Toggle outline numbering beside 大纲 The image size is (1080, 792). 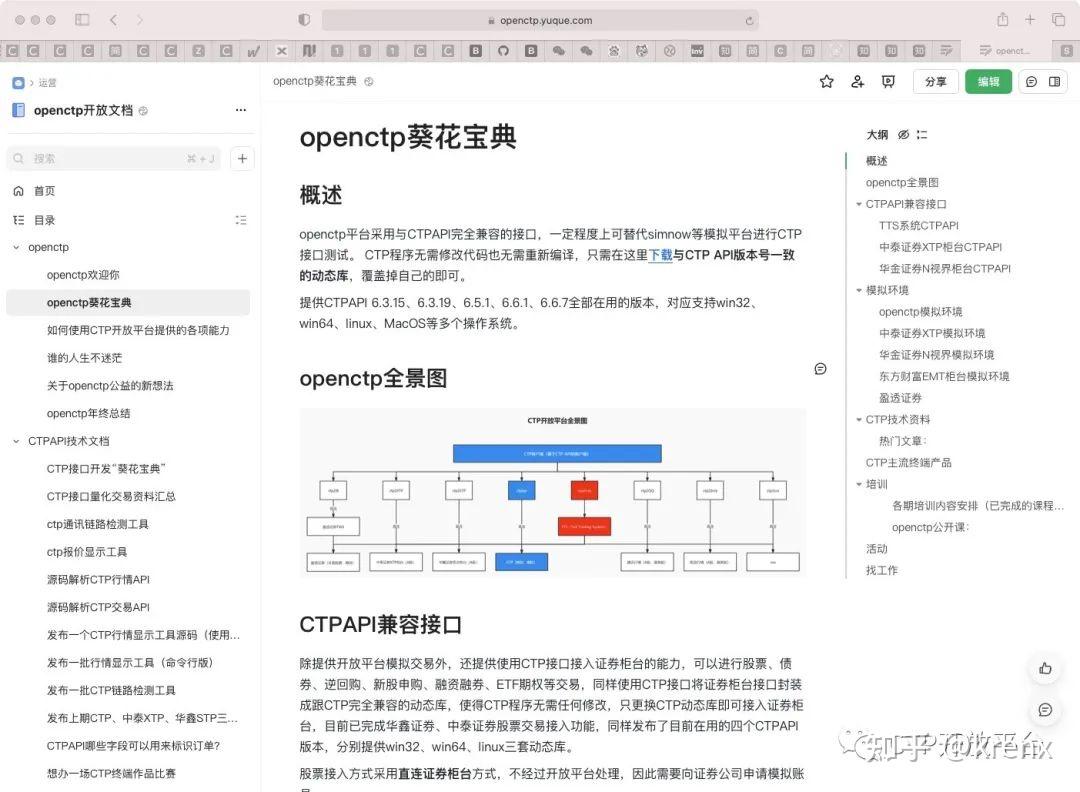(x=922, y=134)
